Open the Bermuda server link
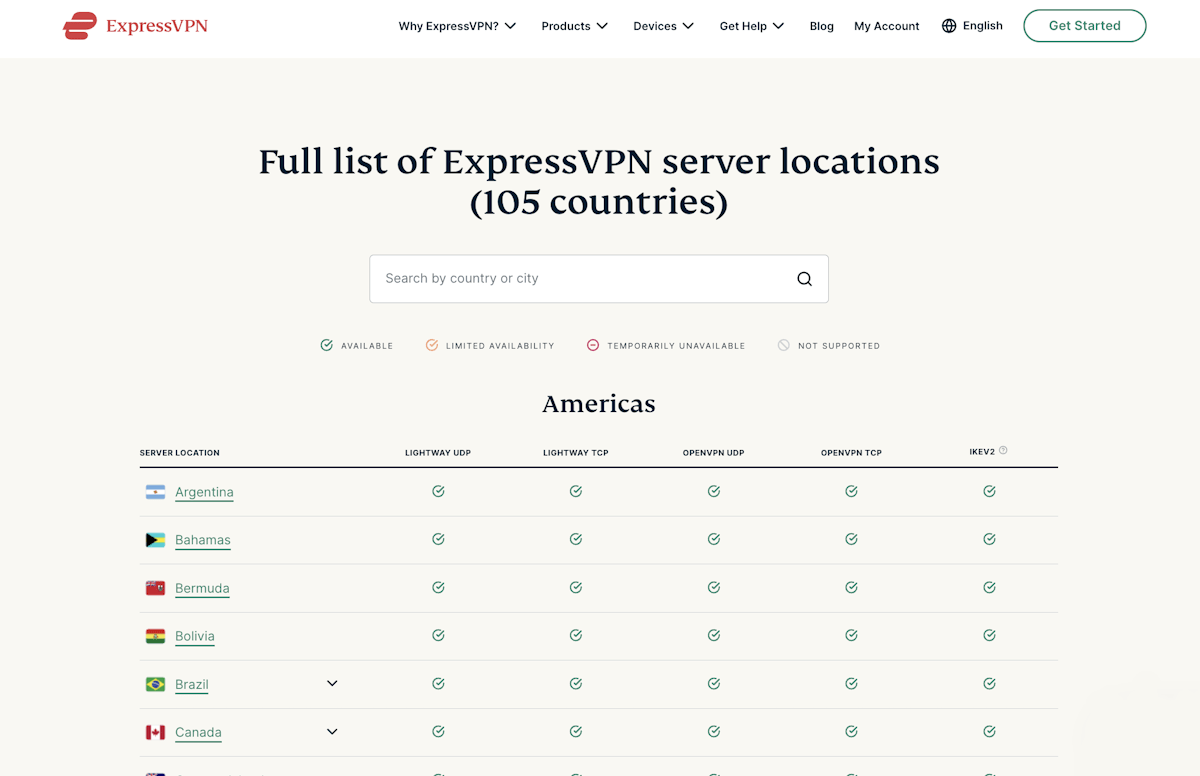1200x776 pixels. pyautogui.click(x=202, y=588)
